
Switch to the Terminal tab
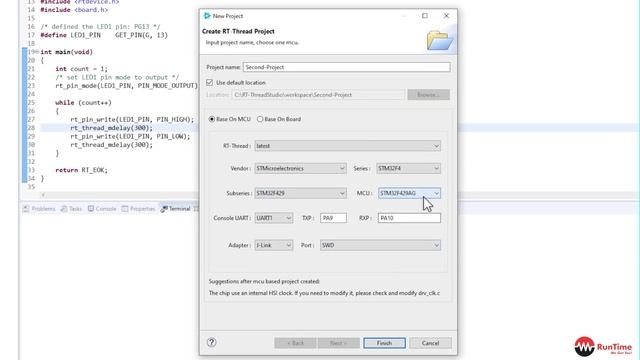[x=176, y=209]
